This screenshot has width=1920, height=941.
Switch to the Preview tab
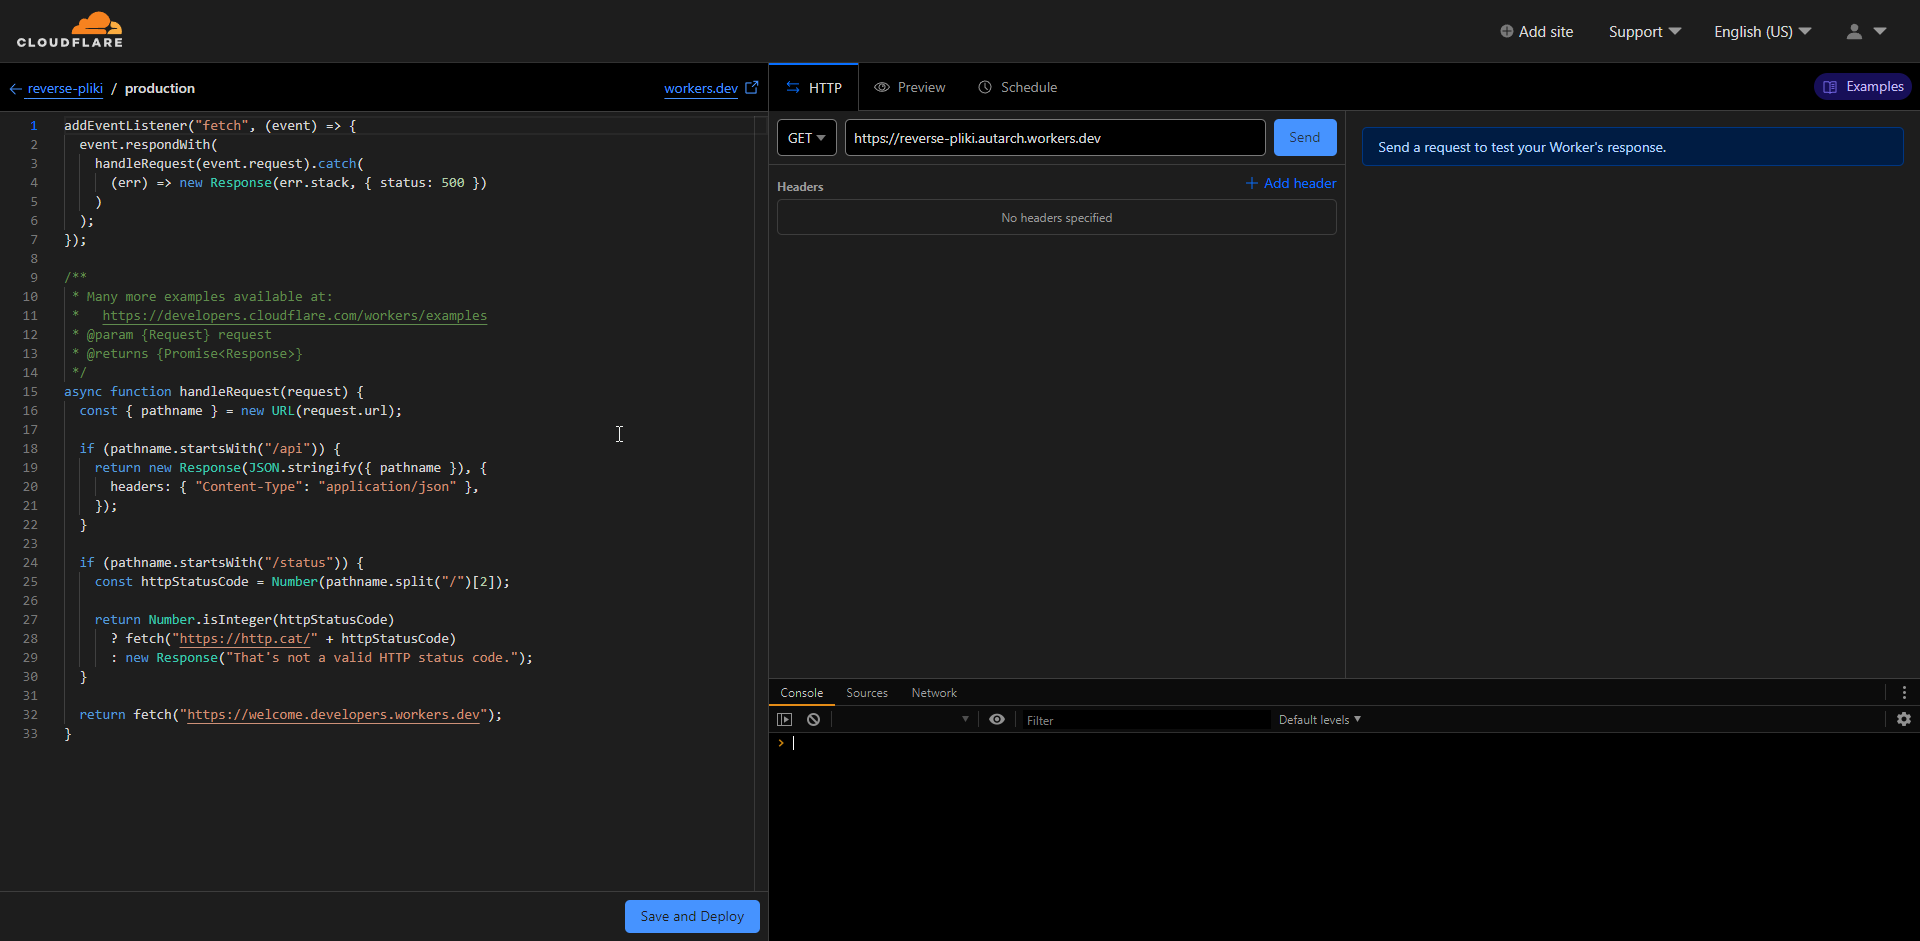[910, 87]
